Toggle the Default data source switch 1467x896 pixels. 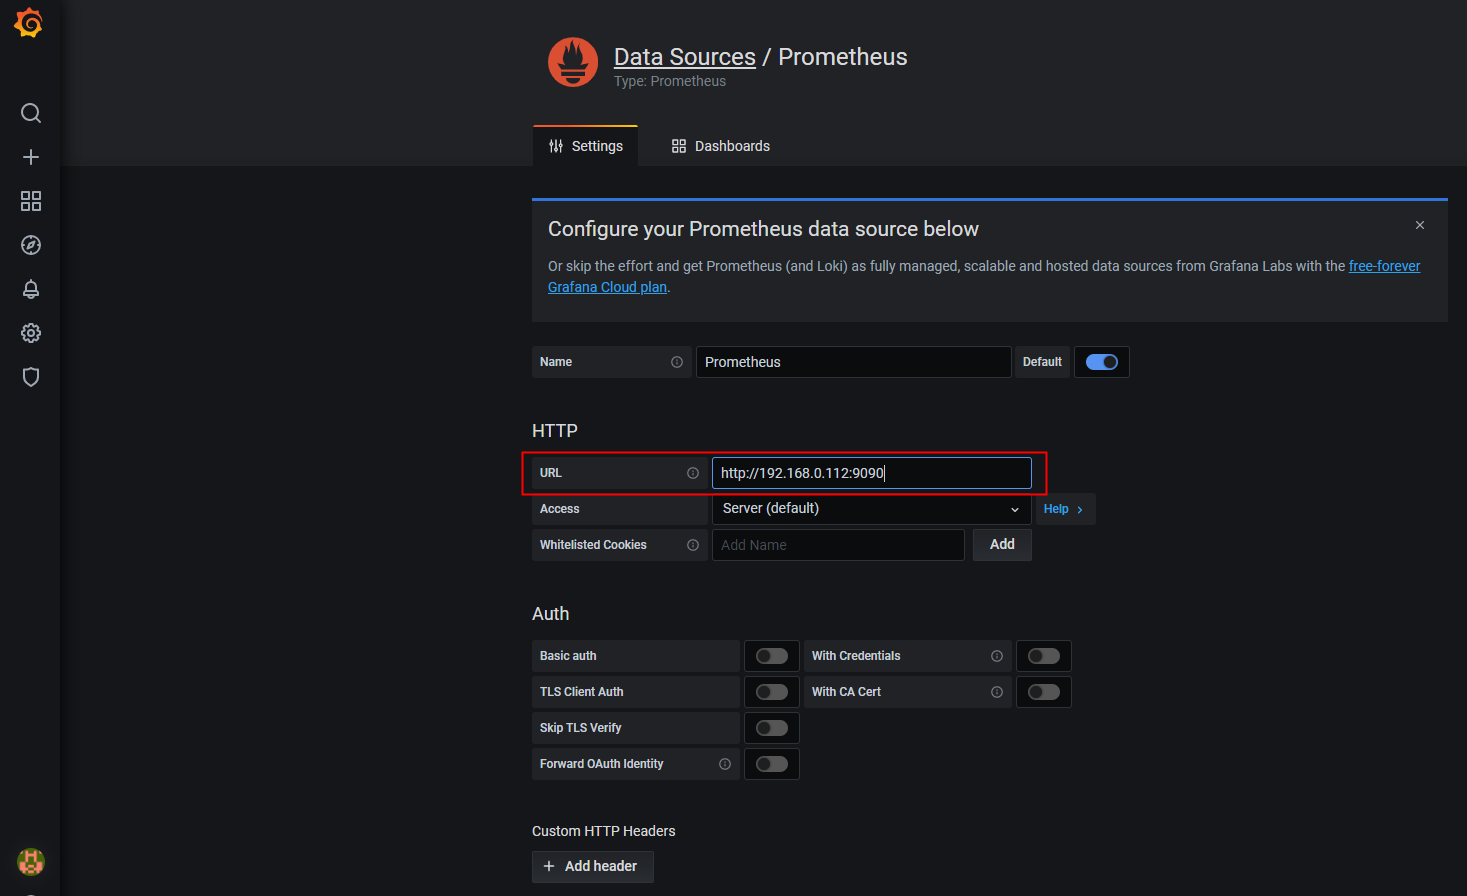click(1102, 362)
